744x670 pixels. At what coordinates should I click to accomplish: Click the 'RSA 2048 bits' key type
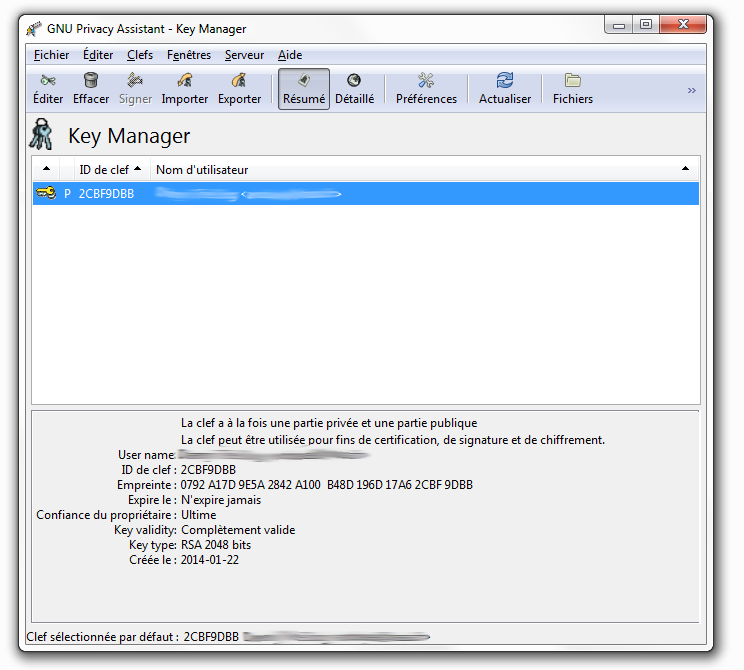point(216,545)
